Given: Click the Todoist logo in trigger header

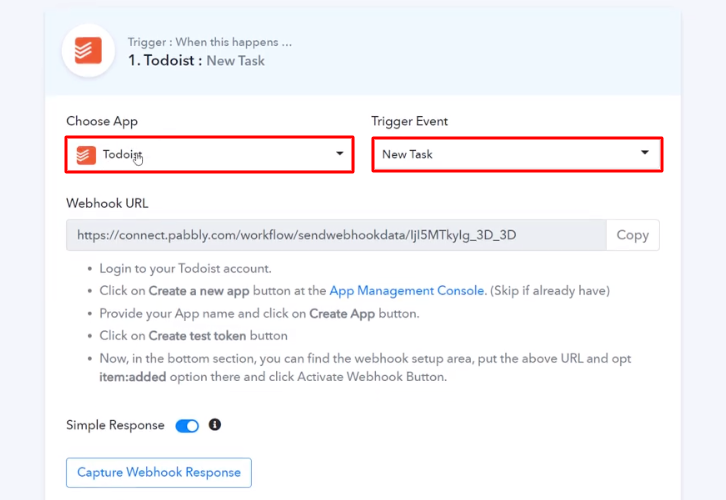Looking at the screenshot, I should pyautogui.click(x=88, y=50).
